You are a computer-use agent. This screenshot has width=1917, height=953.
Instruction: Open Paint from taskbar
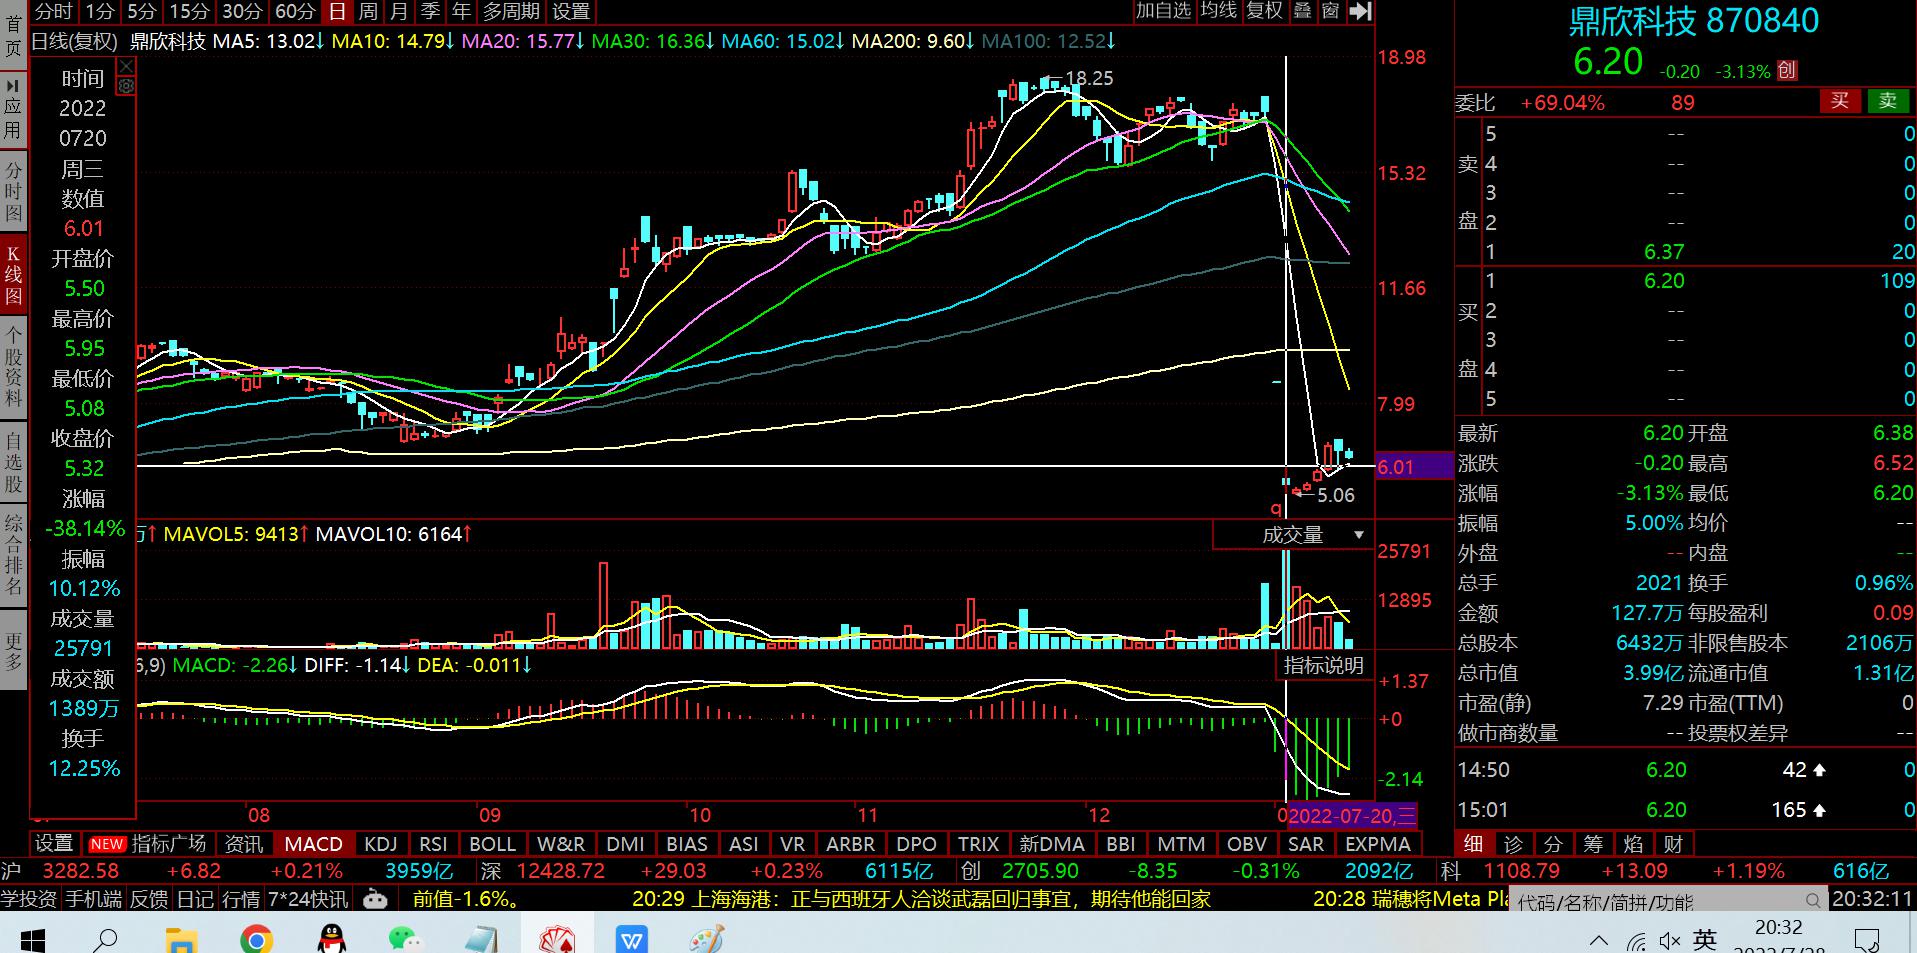click(706, 939)
